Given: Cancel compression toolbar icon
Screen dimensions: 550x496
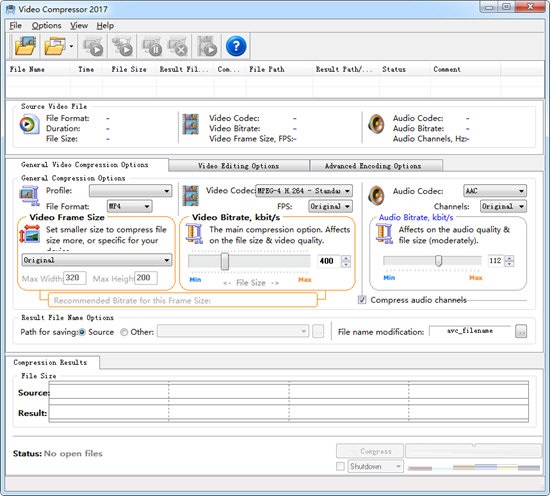Looking at the screenshot, I should [x=178, y=46].
